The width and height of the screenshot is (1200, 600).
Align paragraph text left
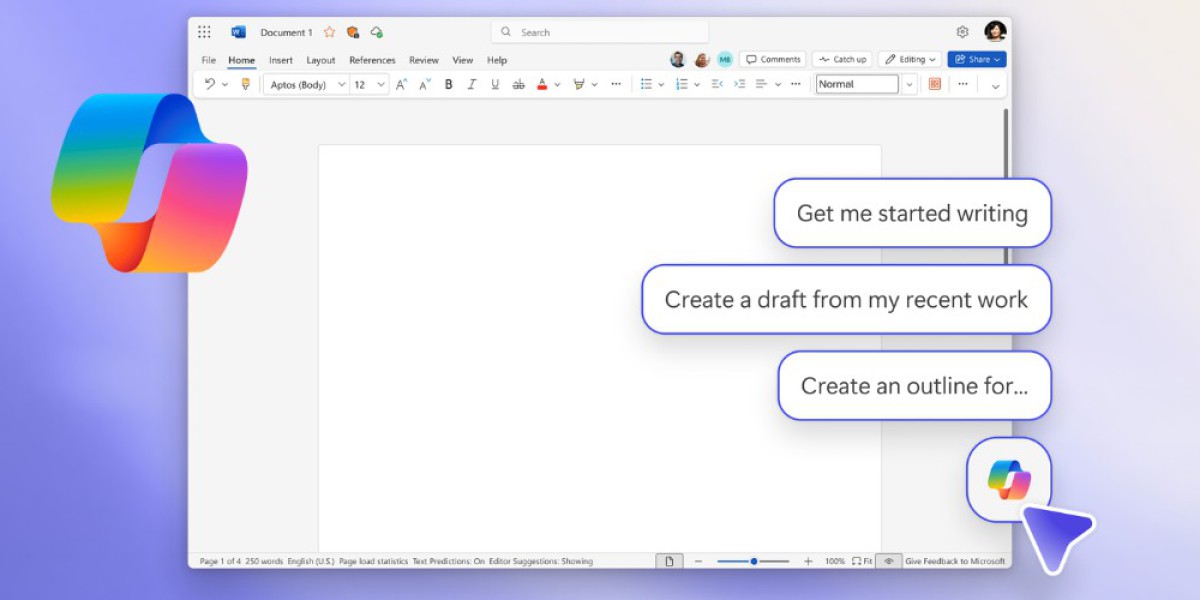[761, 85]
